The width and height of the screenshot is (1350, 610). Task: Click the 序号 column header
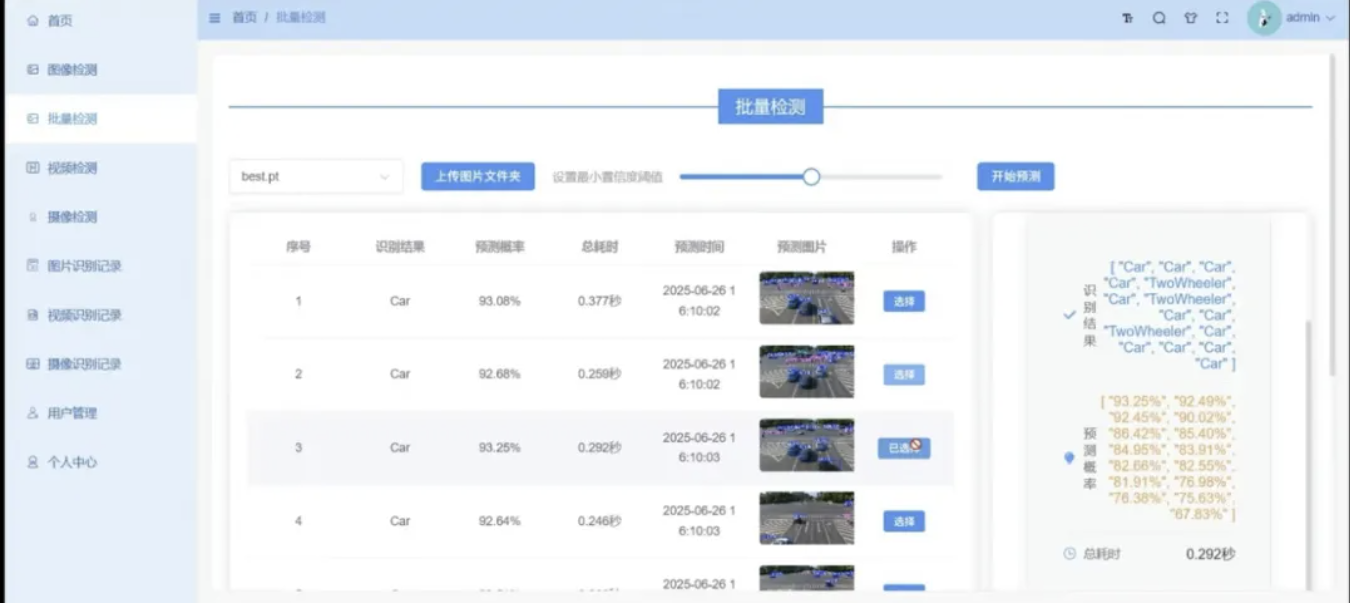298,246
